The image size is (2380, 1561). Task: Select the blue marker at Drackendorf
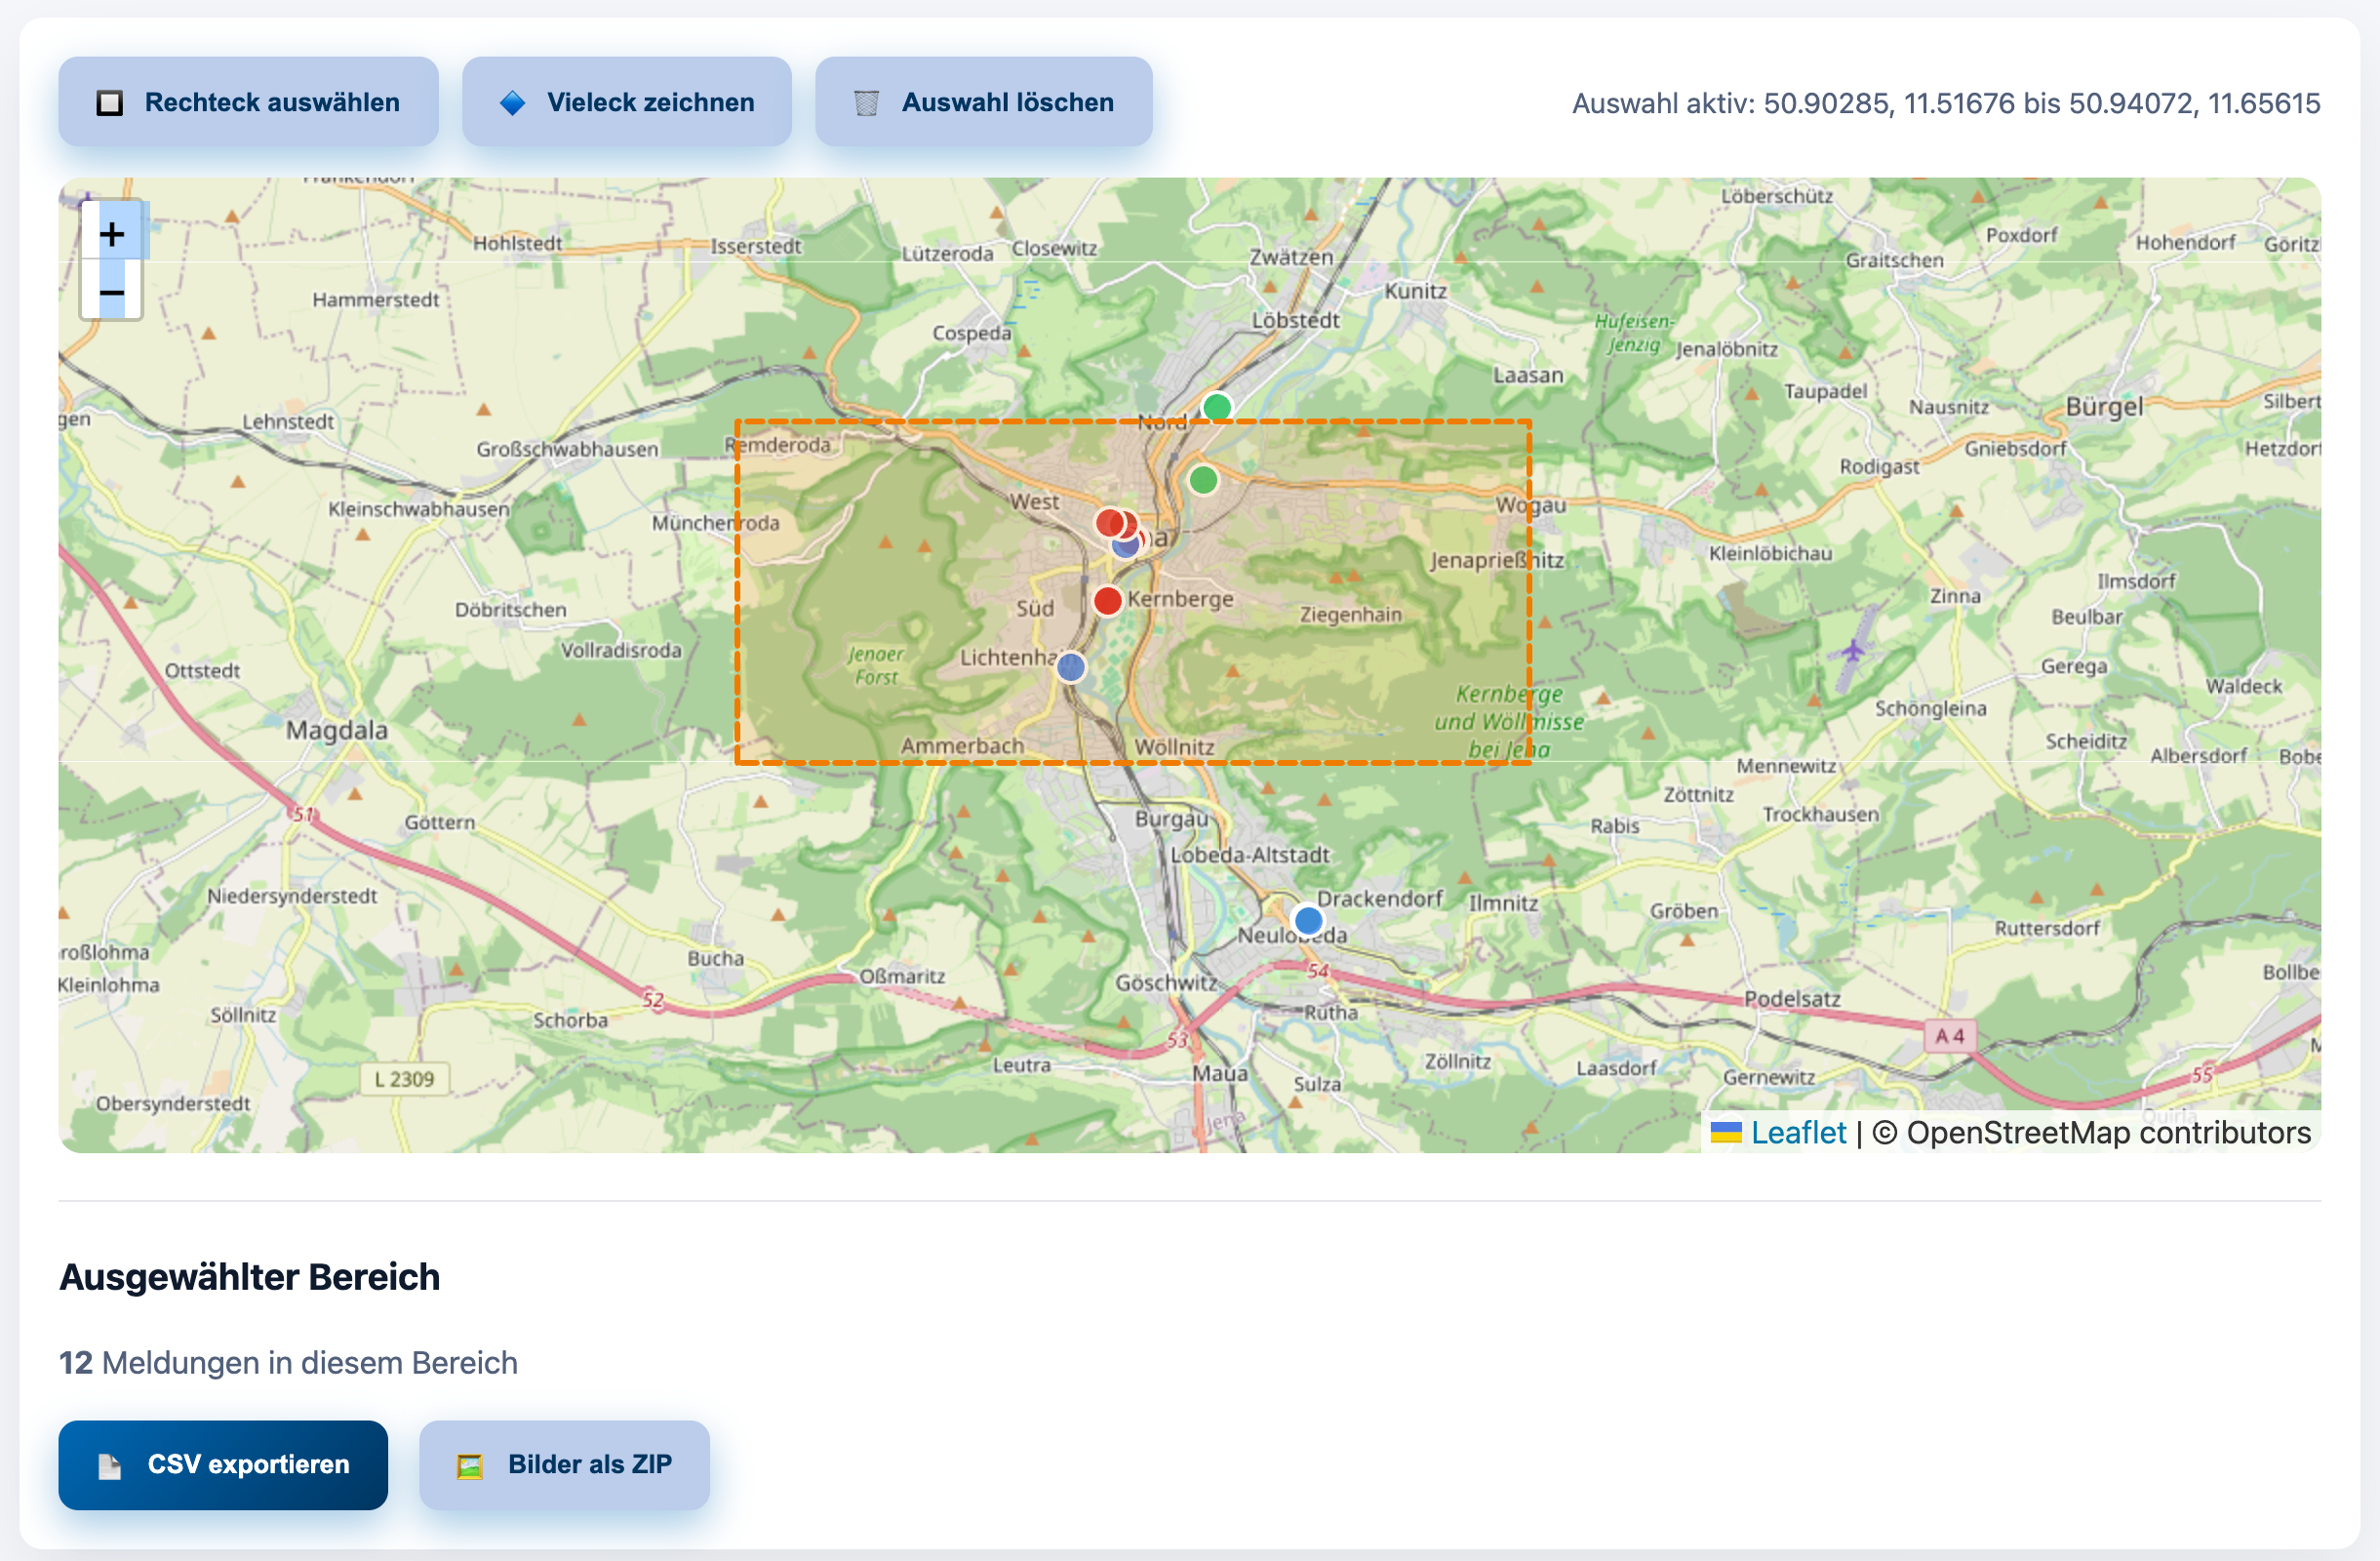coord(1308,920)
